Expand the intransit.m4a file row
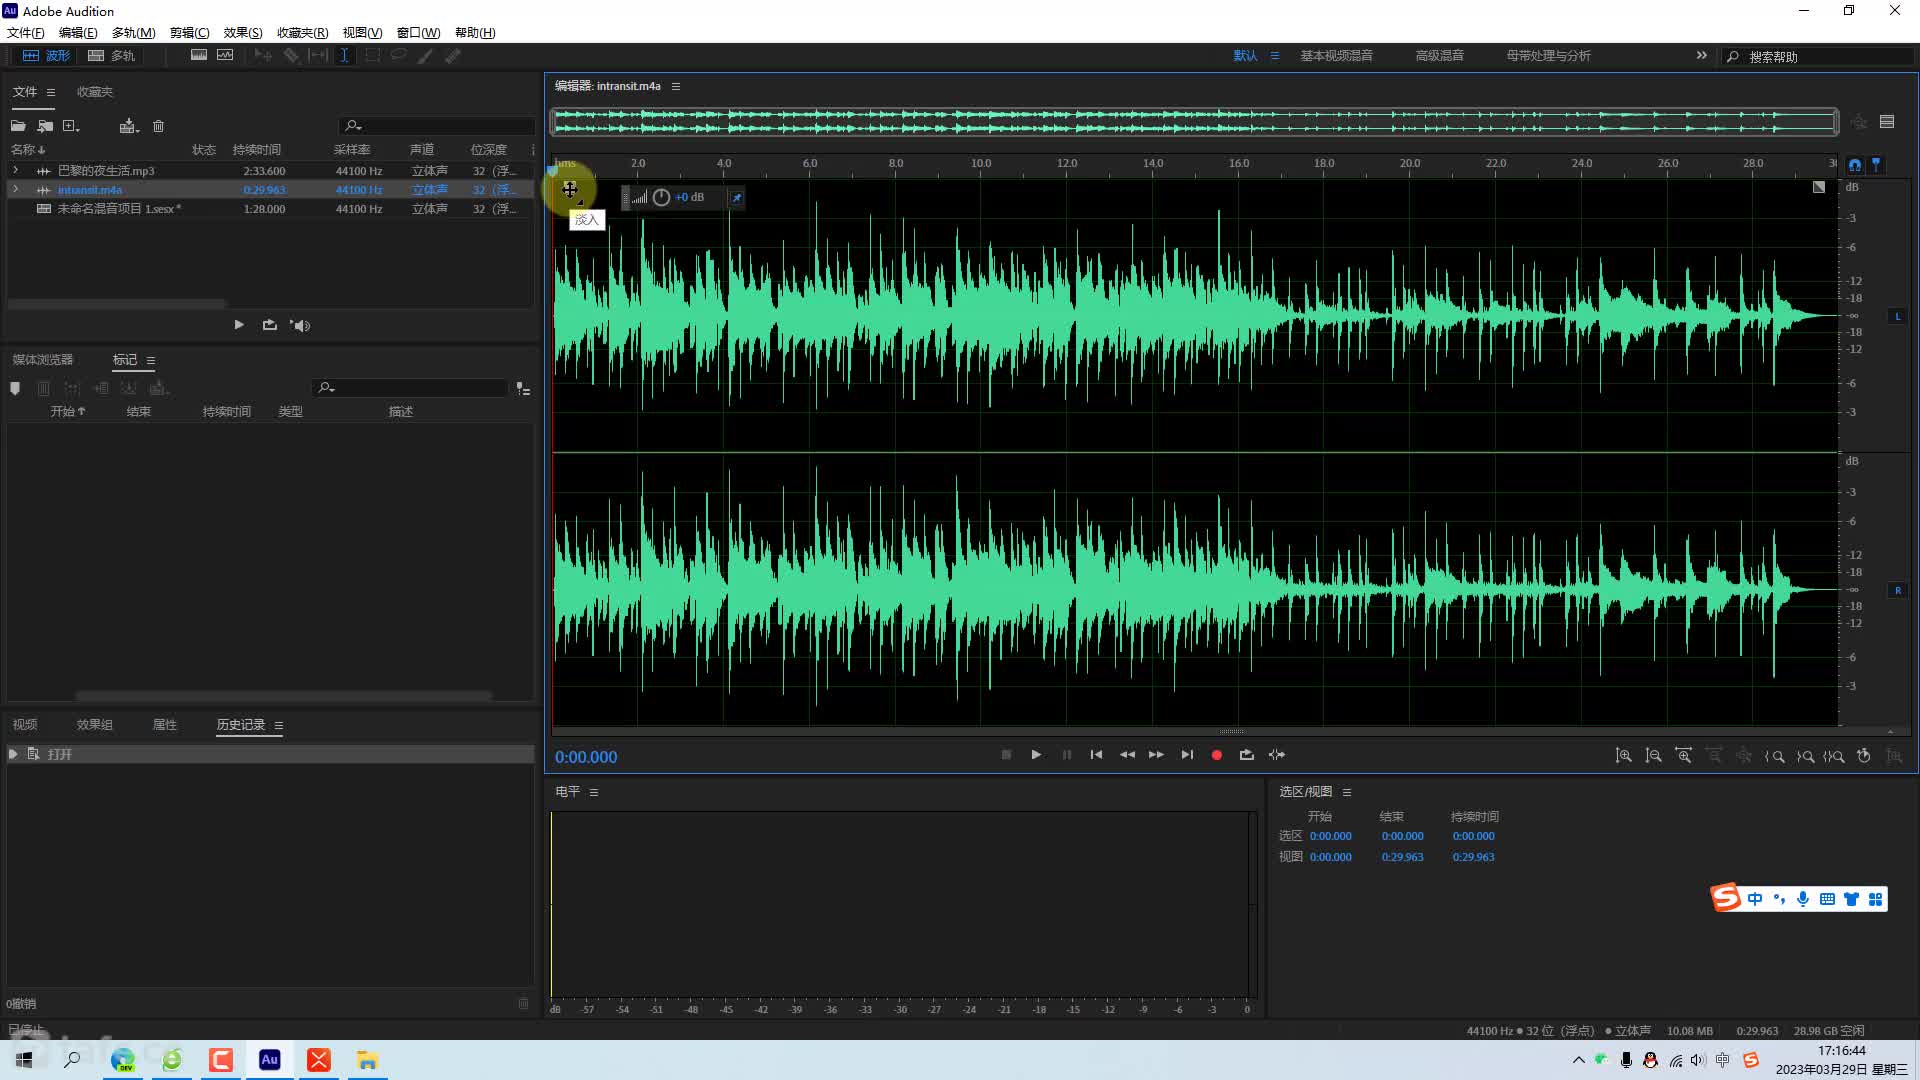The width and height of the screenshot is (1920, 1080). 15,190
